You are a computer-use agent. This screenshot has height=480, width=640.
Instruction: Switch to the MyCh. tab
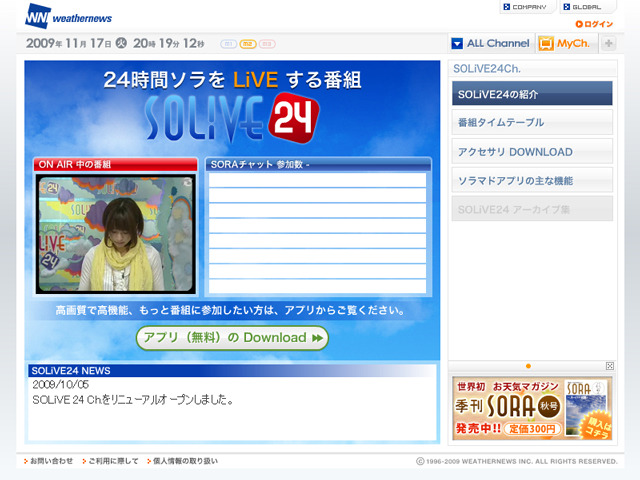(567, 43)
